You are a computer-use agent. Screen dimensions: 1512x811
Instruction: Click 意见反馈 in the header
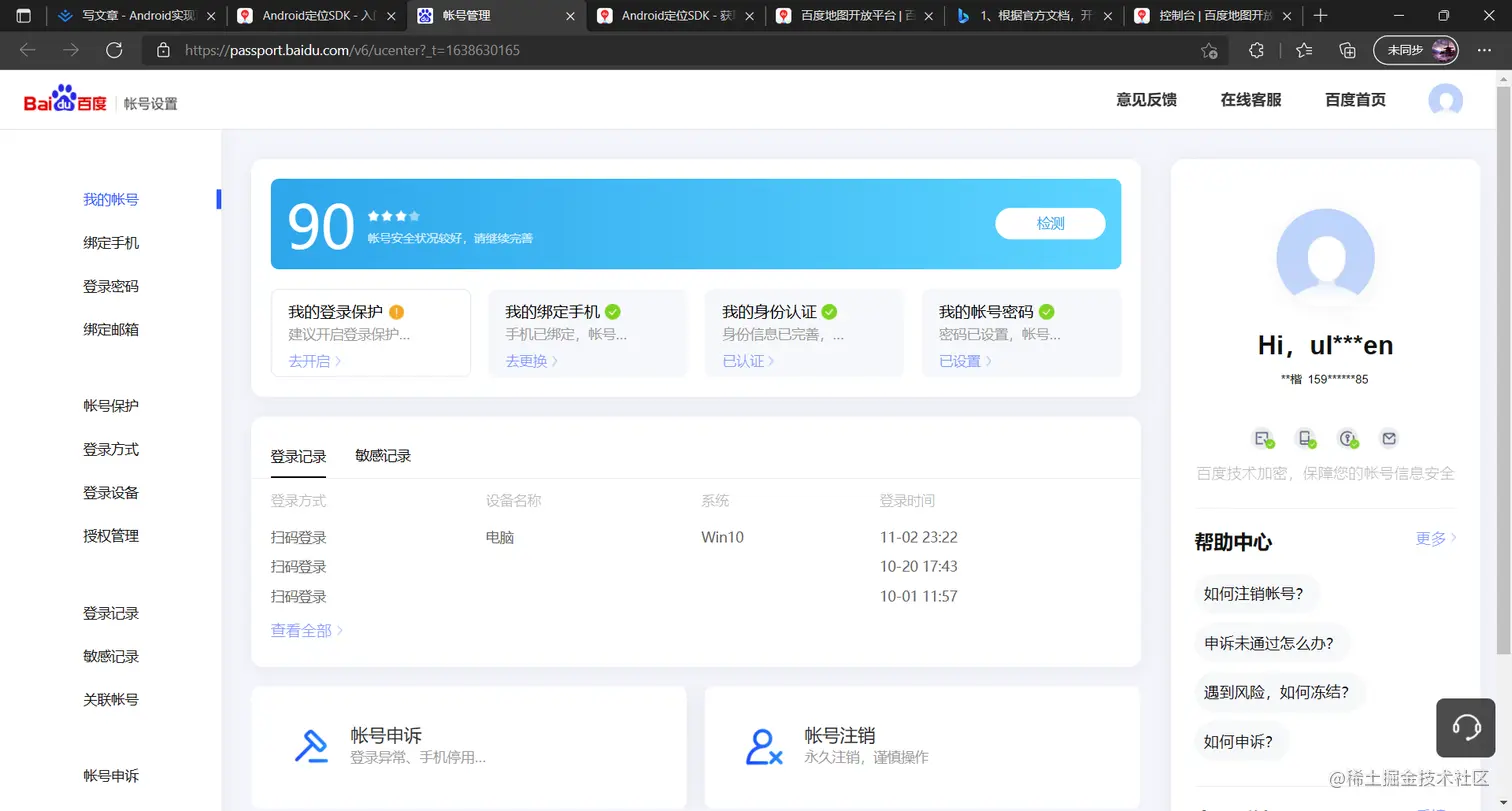click(x=1146, y=100)
